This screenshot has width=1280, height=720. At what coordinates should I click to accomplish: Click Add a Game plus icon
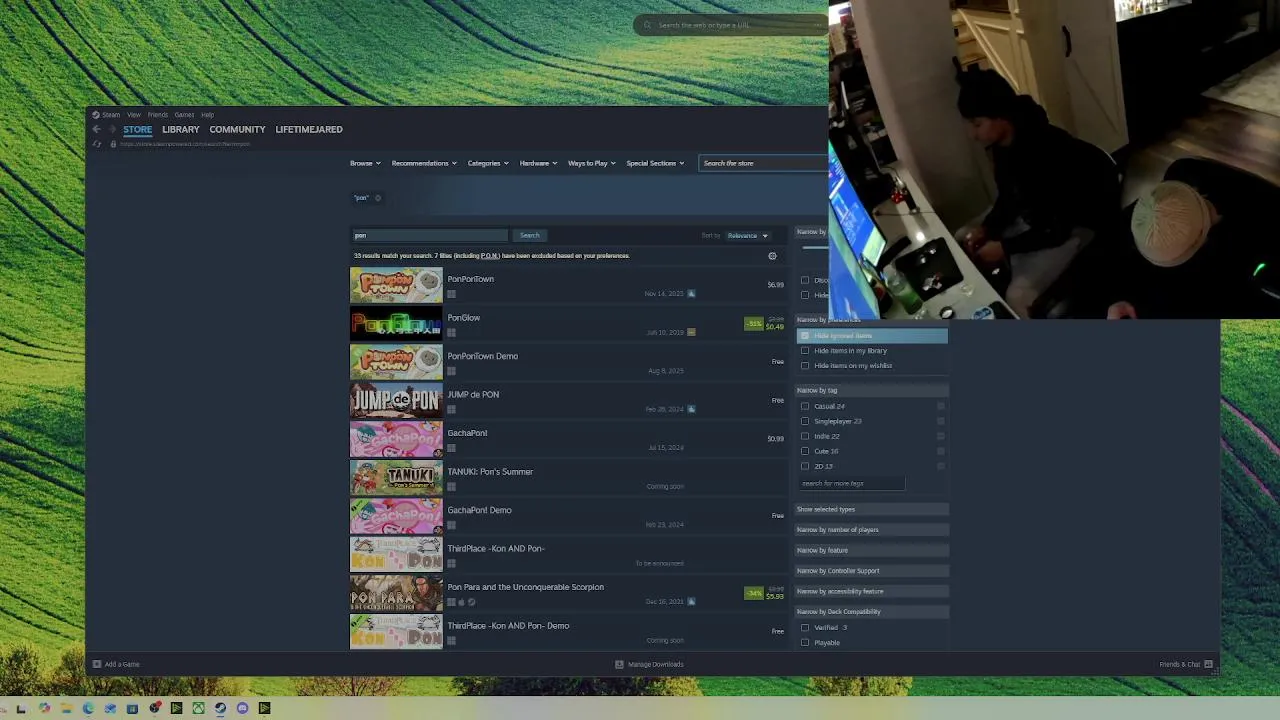tap(97, 664)
